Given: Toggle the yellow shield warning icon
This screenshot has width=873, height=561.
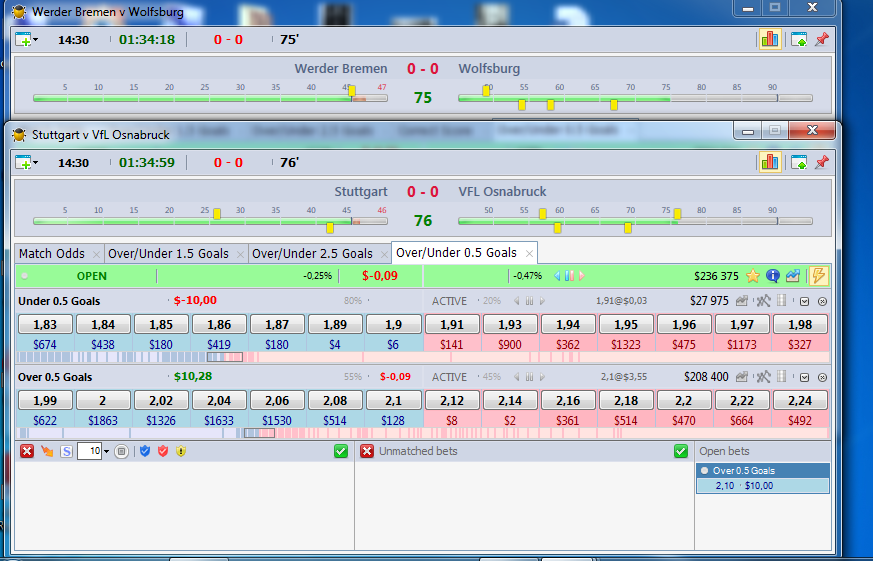Looking at the screenshot, I should click(181, 451).
